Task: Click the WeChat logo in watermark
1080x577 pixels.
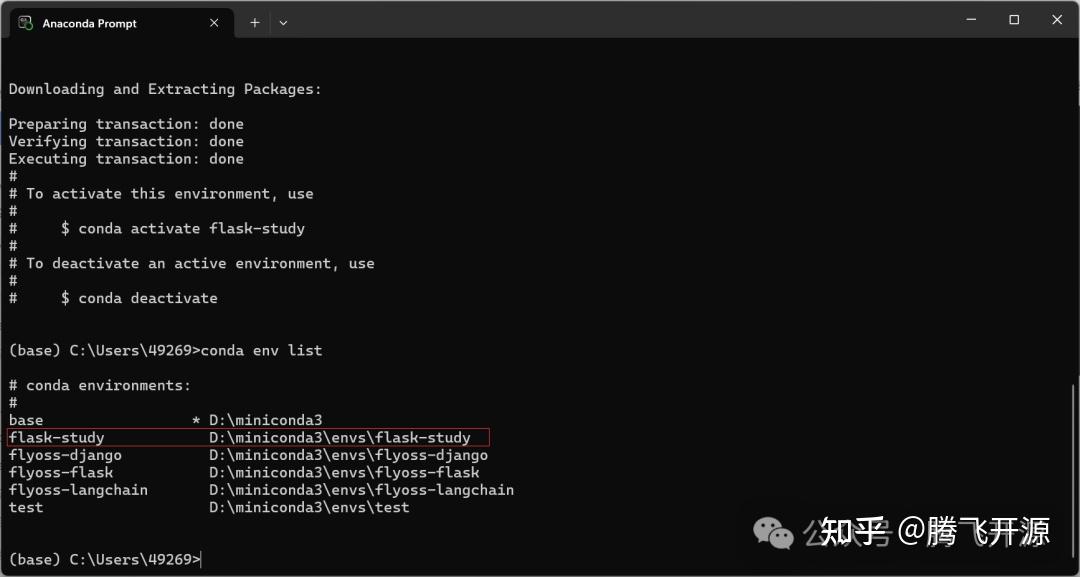Action: [x=773, y=534]
